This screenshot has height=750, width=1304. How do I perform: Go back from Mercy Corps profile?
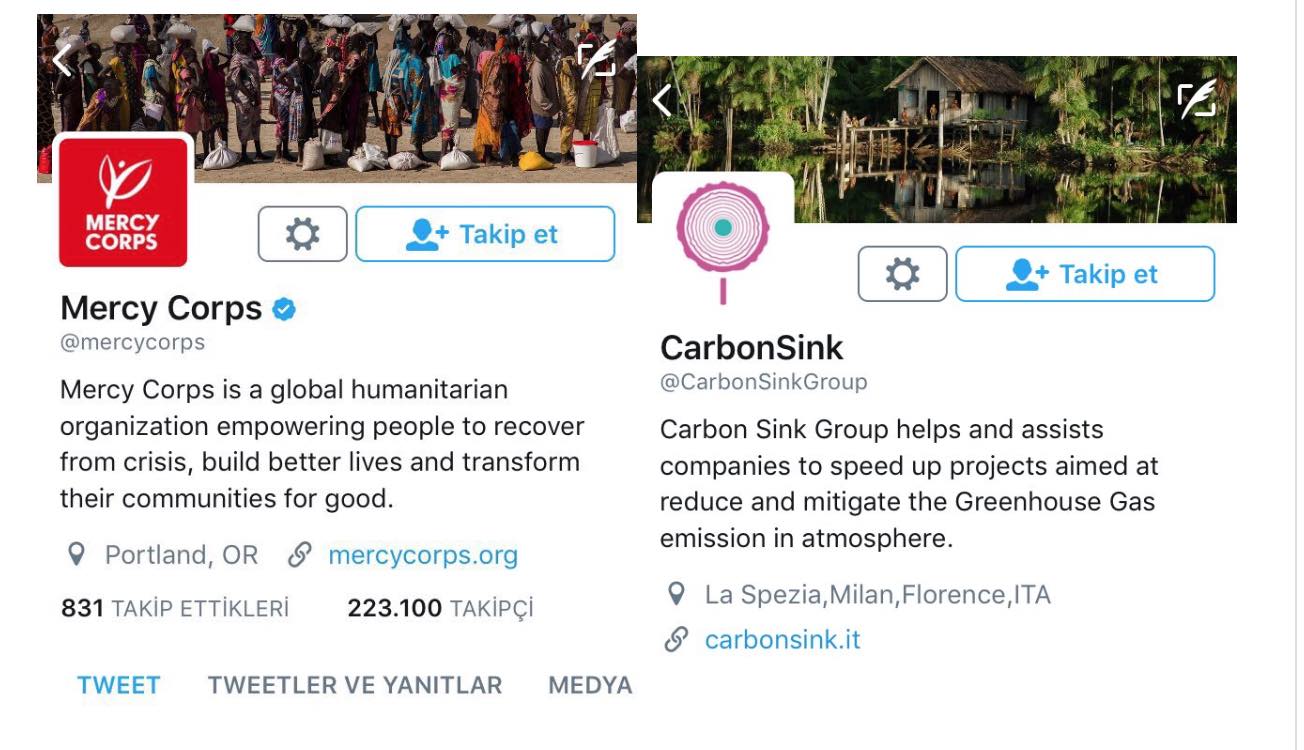click(63, 60)
